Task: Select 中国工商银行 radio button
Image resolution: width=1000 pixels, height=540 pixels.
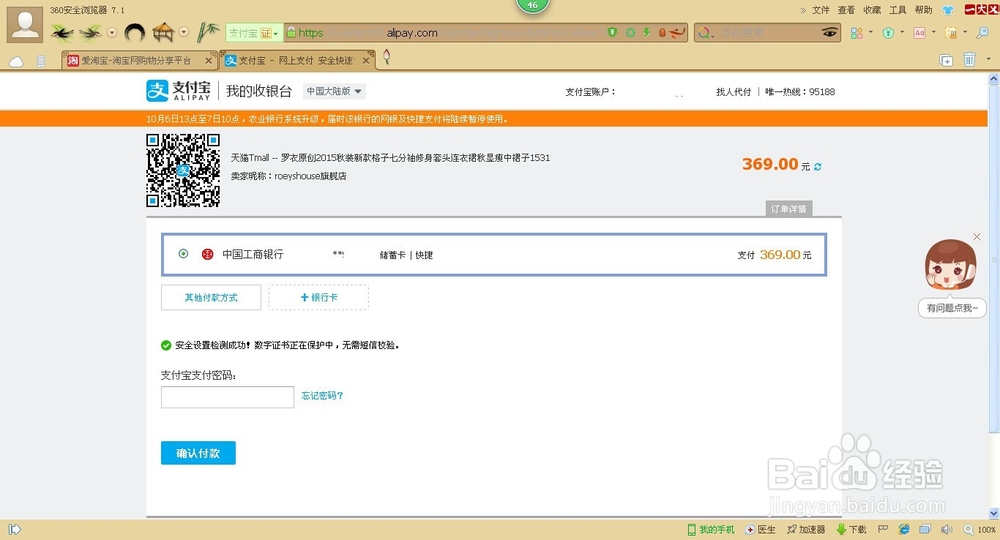Action: [x=183, y=254]
